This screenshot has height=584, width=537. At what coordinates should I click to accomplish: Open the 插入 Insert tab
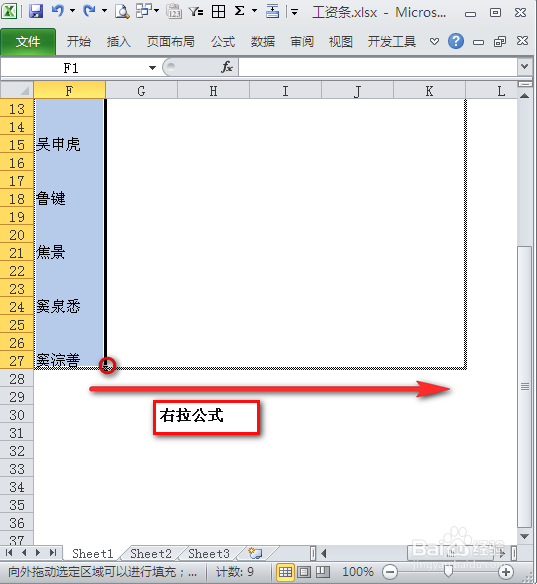click(x=118, y=41)
